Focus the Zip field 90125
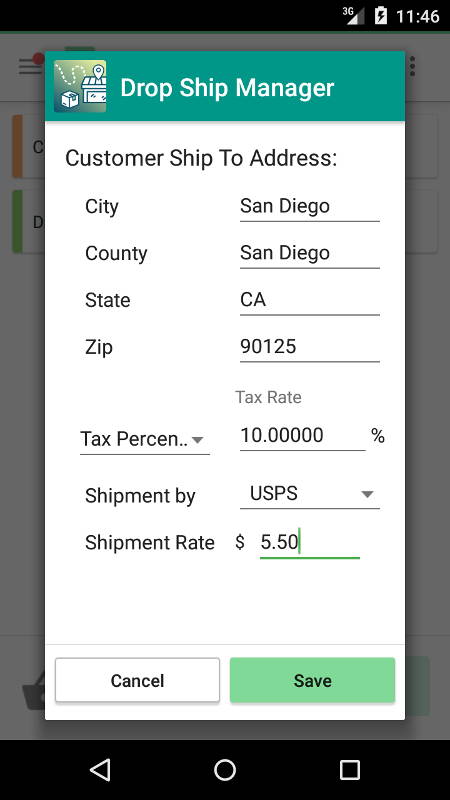The height and width of the screenshot is (800, 450). click(310, 347)
